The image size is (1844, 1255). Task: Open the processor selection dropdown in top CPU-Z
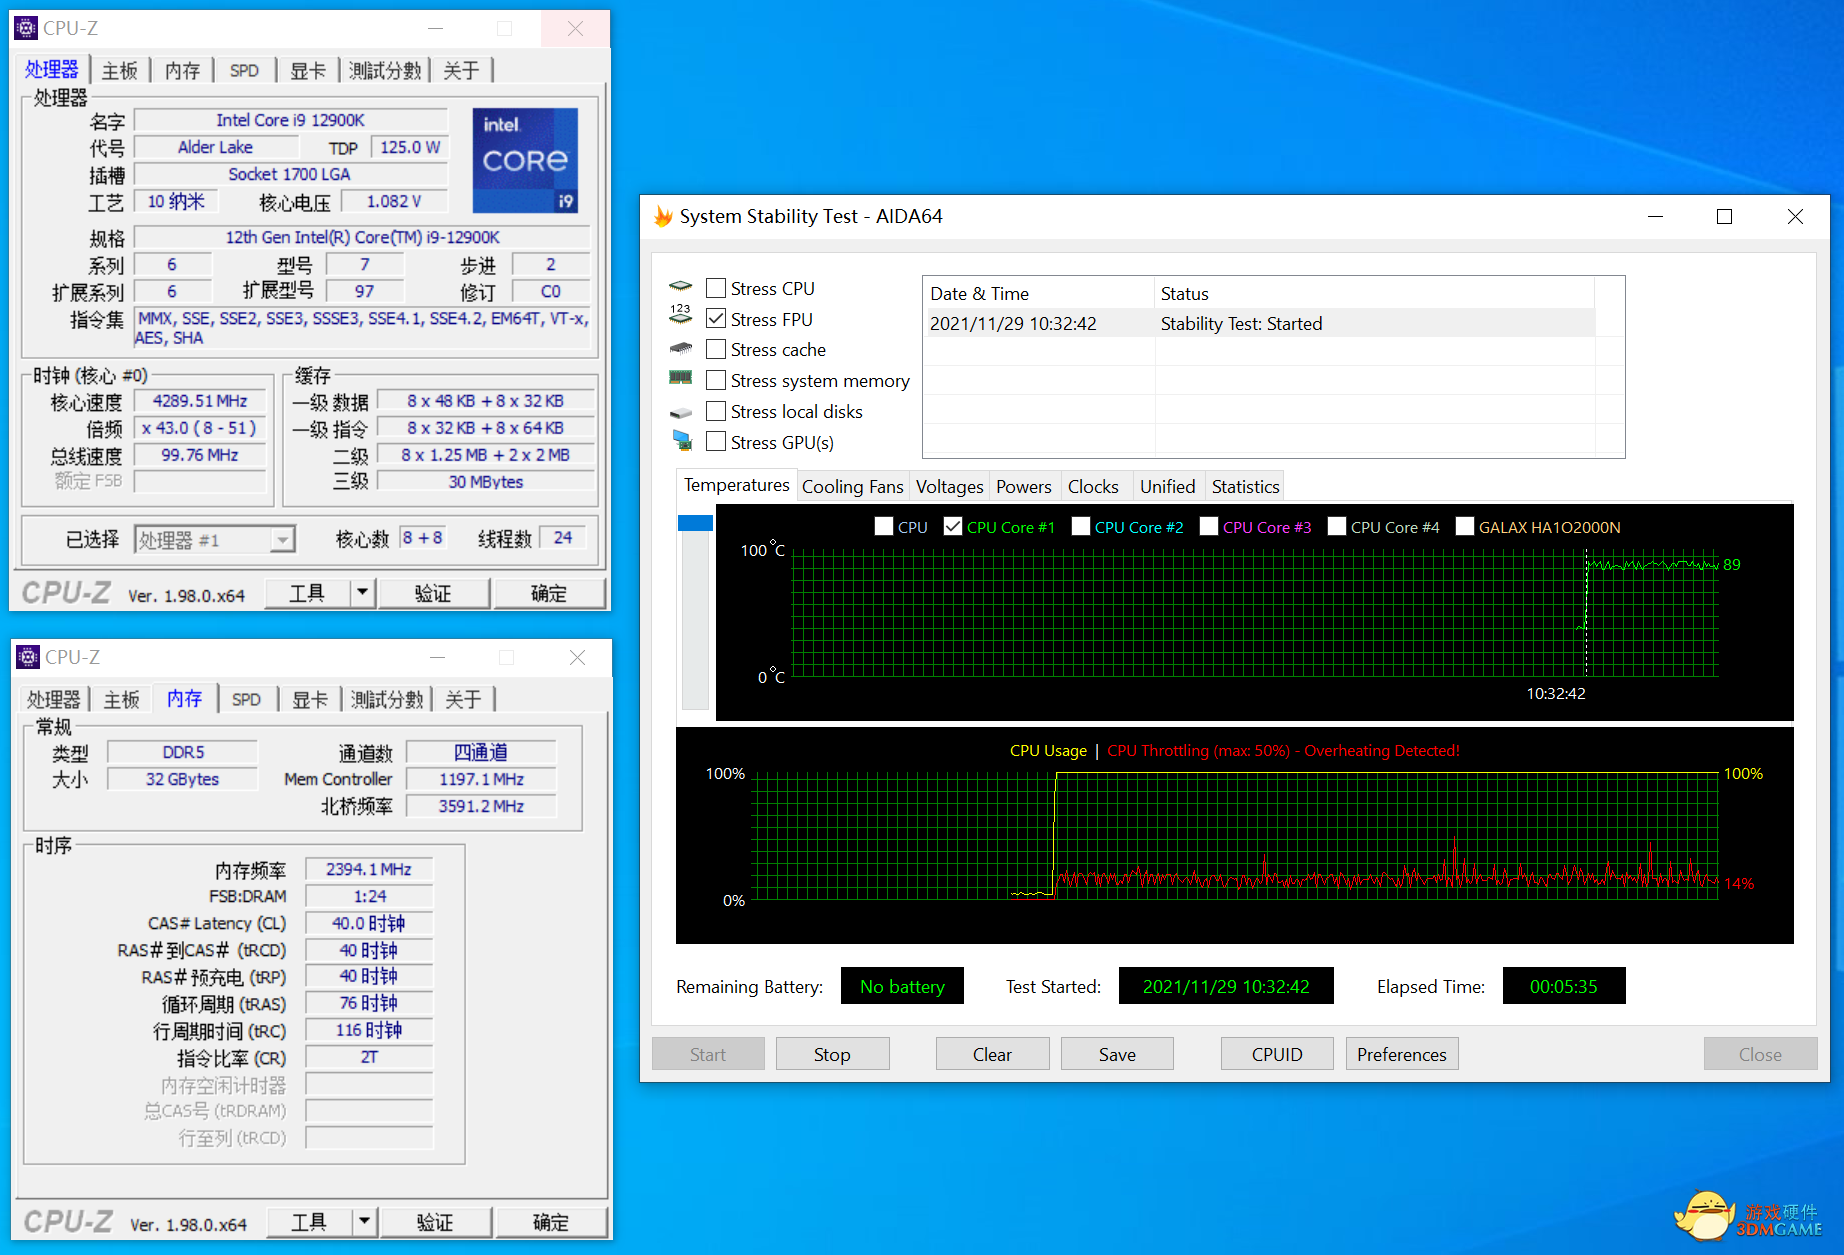coord(283,540)
